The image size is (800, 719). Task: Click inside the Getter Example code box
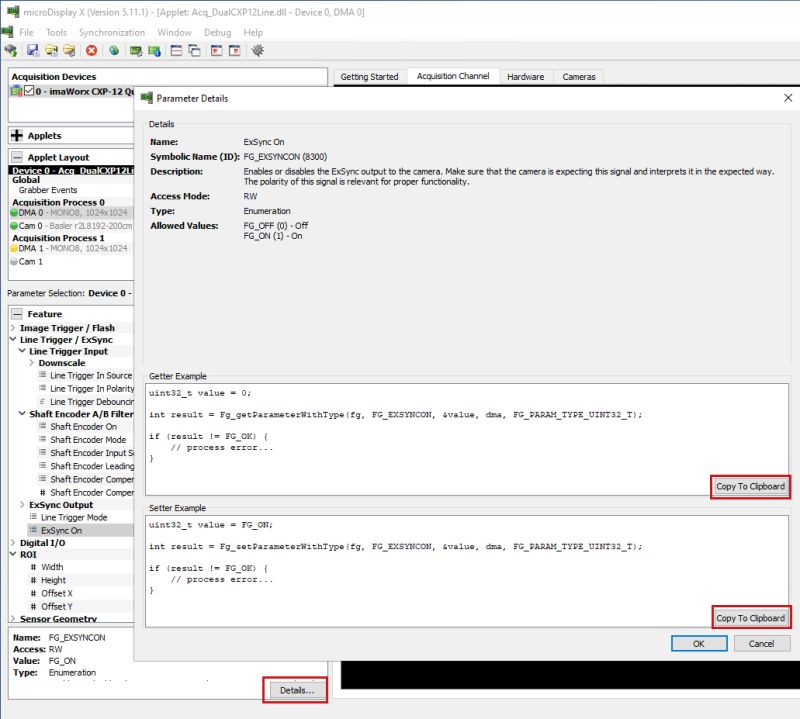pyautogui.click(x=467, y=439)
